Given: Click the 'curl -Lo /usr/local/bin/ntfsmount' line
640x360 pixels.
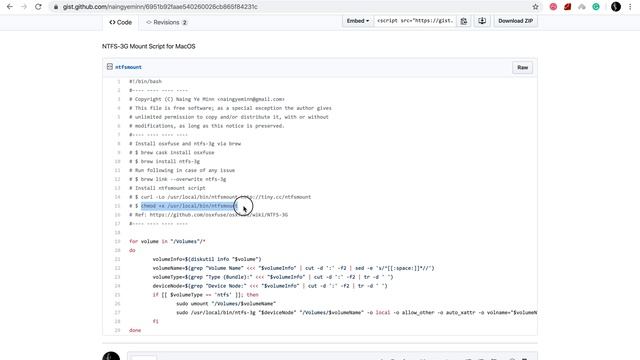Looking at the screenshot, I should click(220, 197).
